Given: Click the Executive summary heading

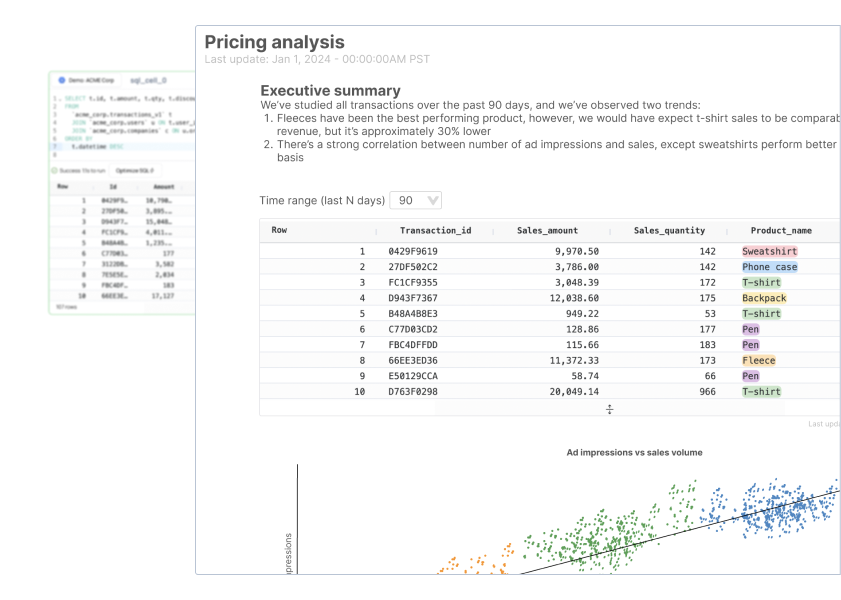Looking at the screenshot, I should coord(330,90).
